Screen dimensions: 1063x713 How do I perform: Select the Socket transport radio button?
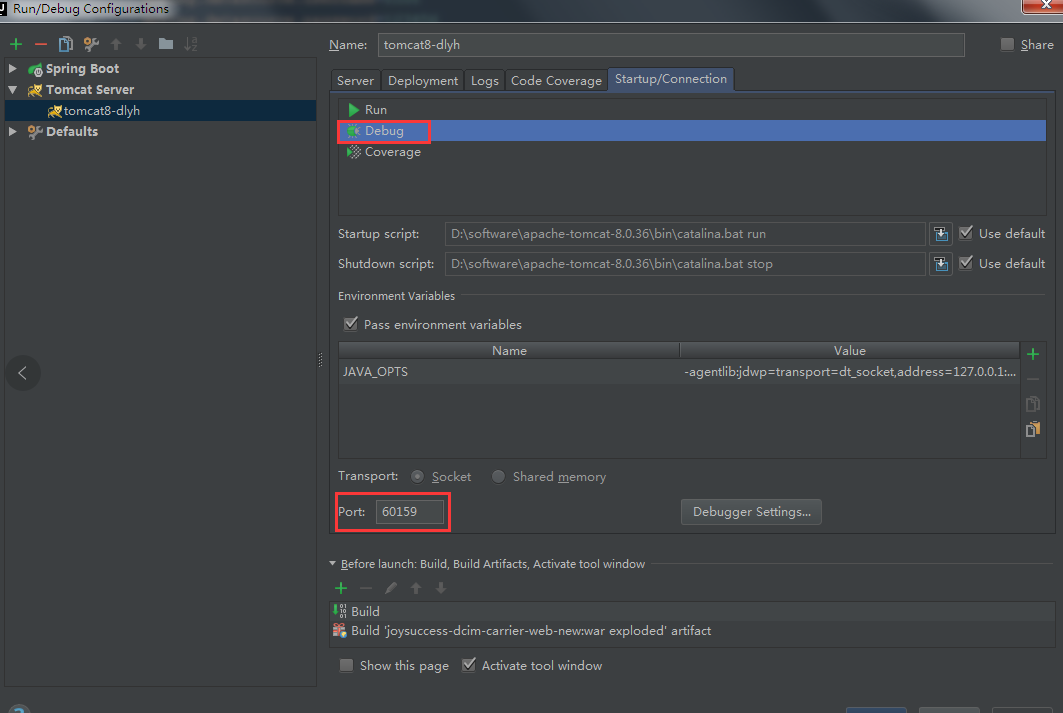(418, 477)
